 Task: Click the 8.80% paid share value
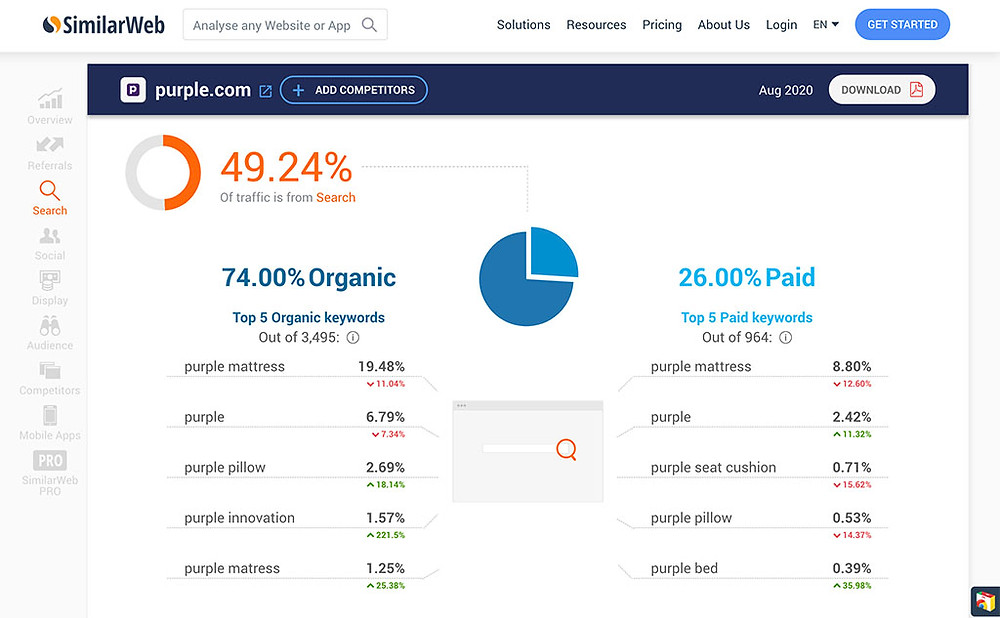click(852, 367)
